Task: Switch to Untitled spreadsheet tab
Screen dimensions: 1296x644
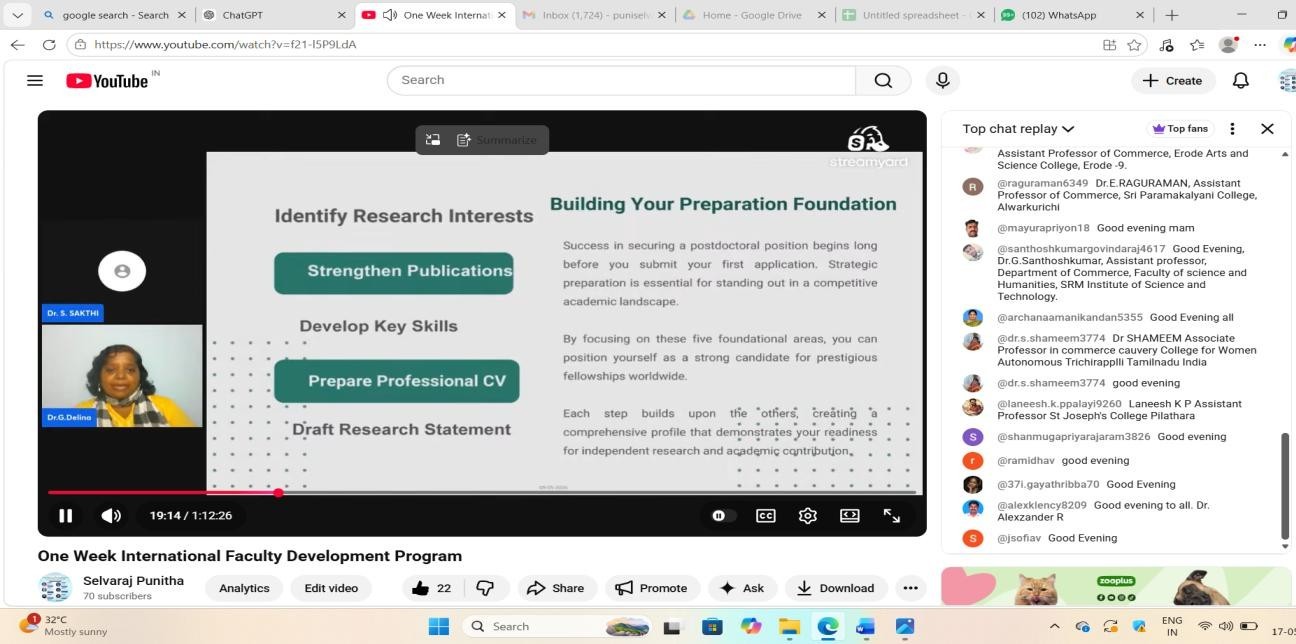Action: click(914, 15)
